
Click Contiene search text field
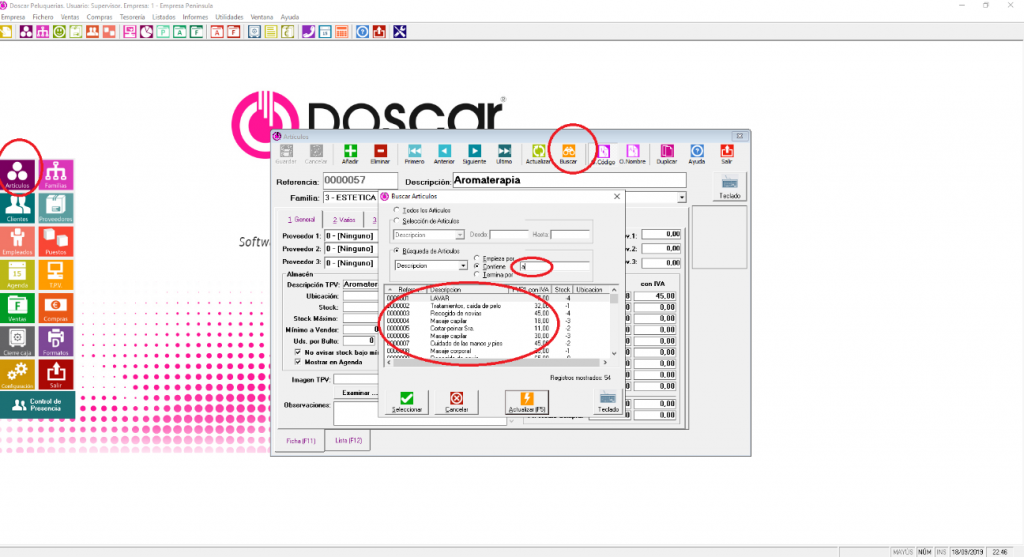[x=554, y=266]
